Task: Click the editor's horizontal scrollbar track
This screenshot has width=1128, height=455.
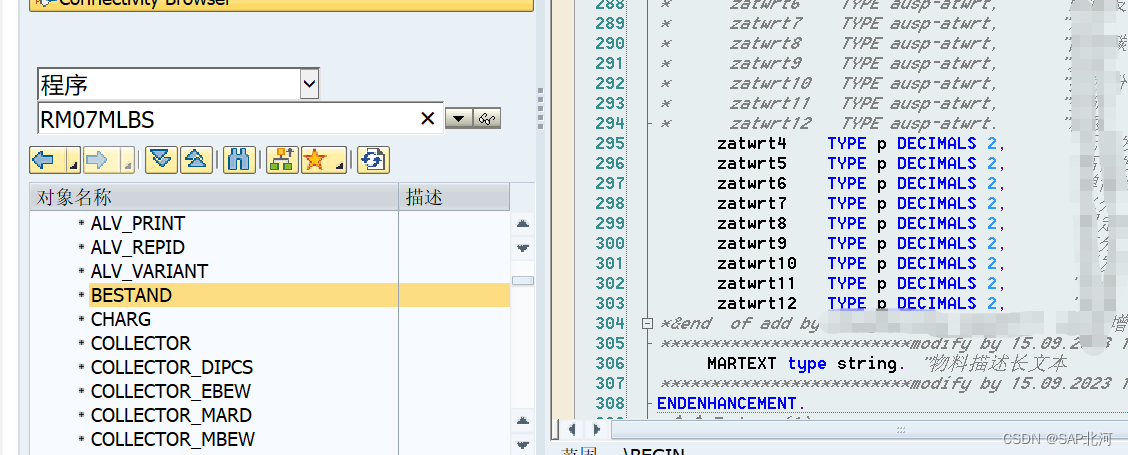Action: click(x=870, y=430)
